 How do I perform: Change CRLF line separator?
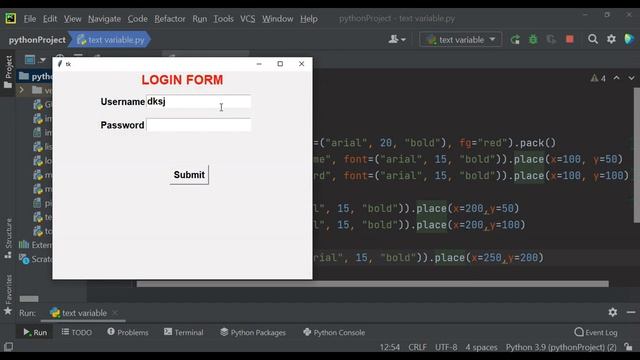[417, 347]
